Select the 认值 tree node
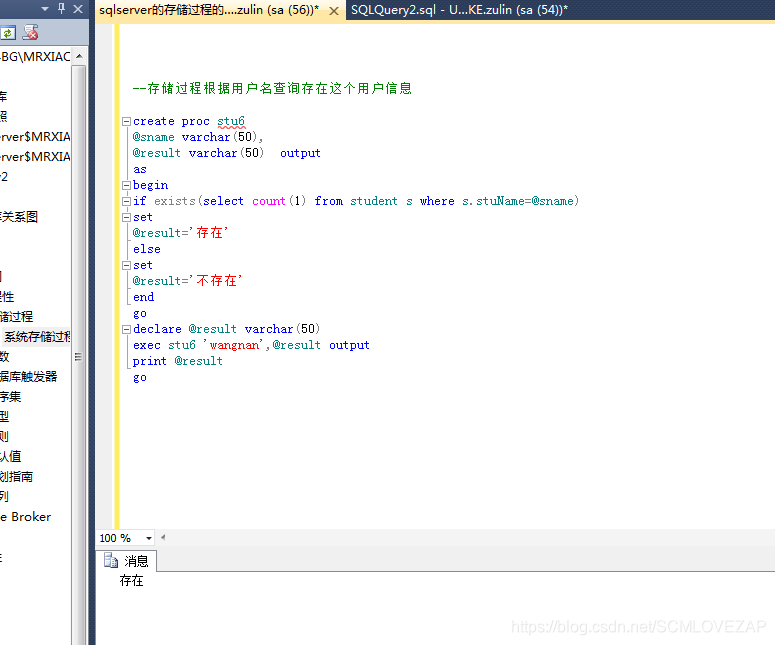Image resolution: width=775 pixels, height=645 pixels. 10,456
